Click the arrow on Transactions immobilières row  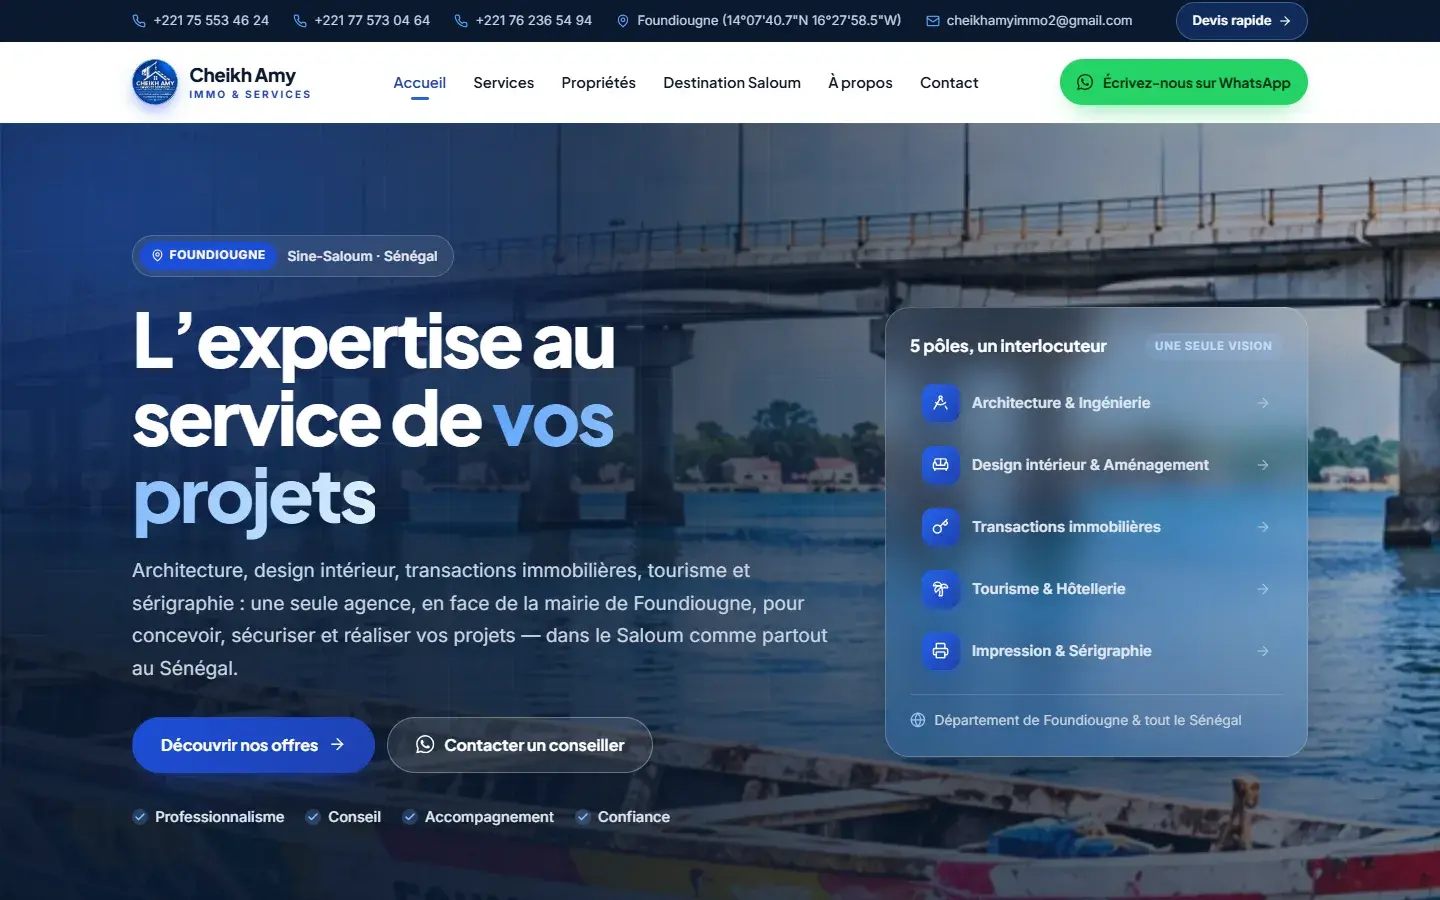point(1263,527)
